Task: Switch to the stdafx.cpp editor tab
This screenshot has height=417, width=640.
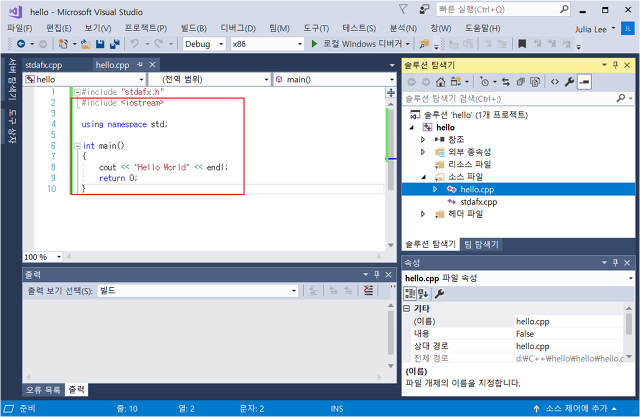Action: pyautogui.click(x=44, y=65)
